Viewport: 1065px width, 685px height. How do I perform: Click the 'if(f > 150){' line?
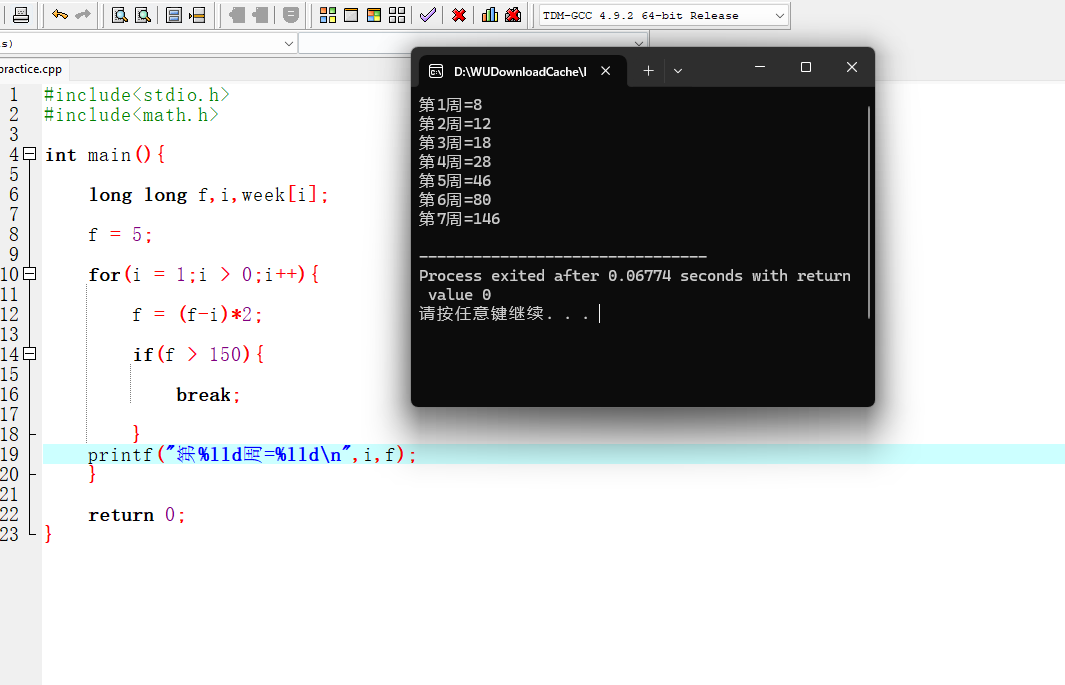(198, 354)
